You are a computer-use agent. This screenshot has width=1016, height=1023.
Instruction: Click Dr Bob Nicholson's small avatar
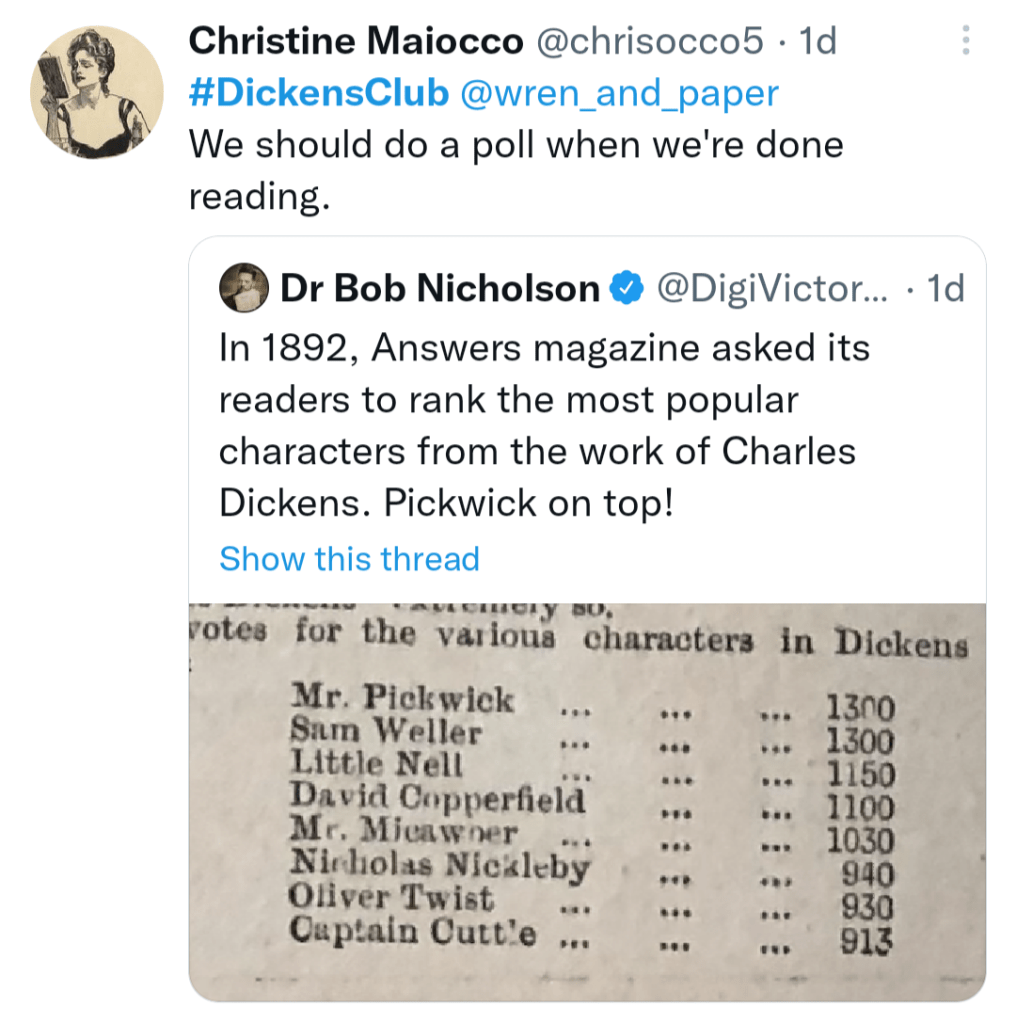click(x=243, y=289)
